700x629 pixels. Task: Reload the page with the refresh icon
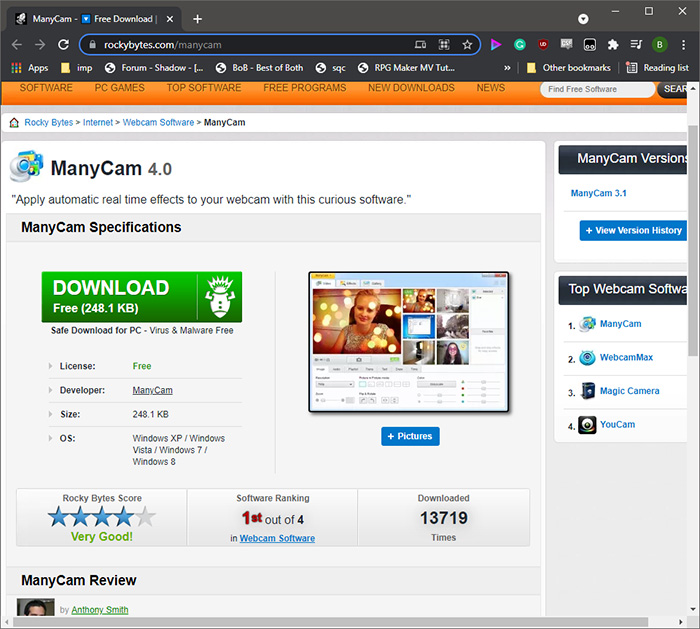pos(63,45)
